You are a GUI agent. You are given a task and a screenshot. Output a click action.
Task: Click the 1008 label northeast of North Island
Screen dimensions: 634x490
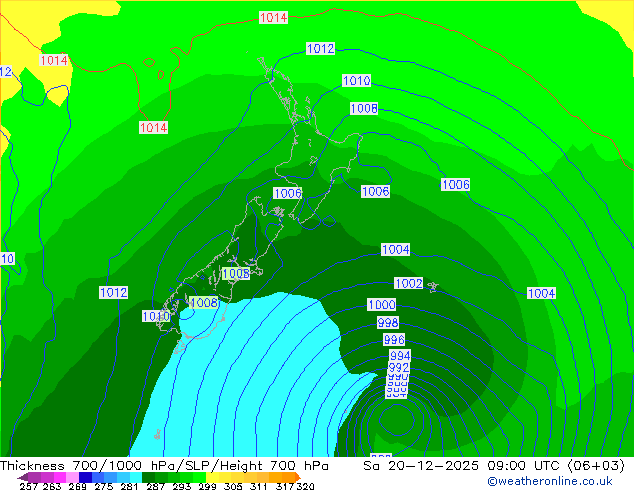pos(364,108)
